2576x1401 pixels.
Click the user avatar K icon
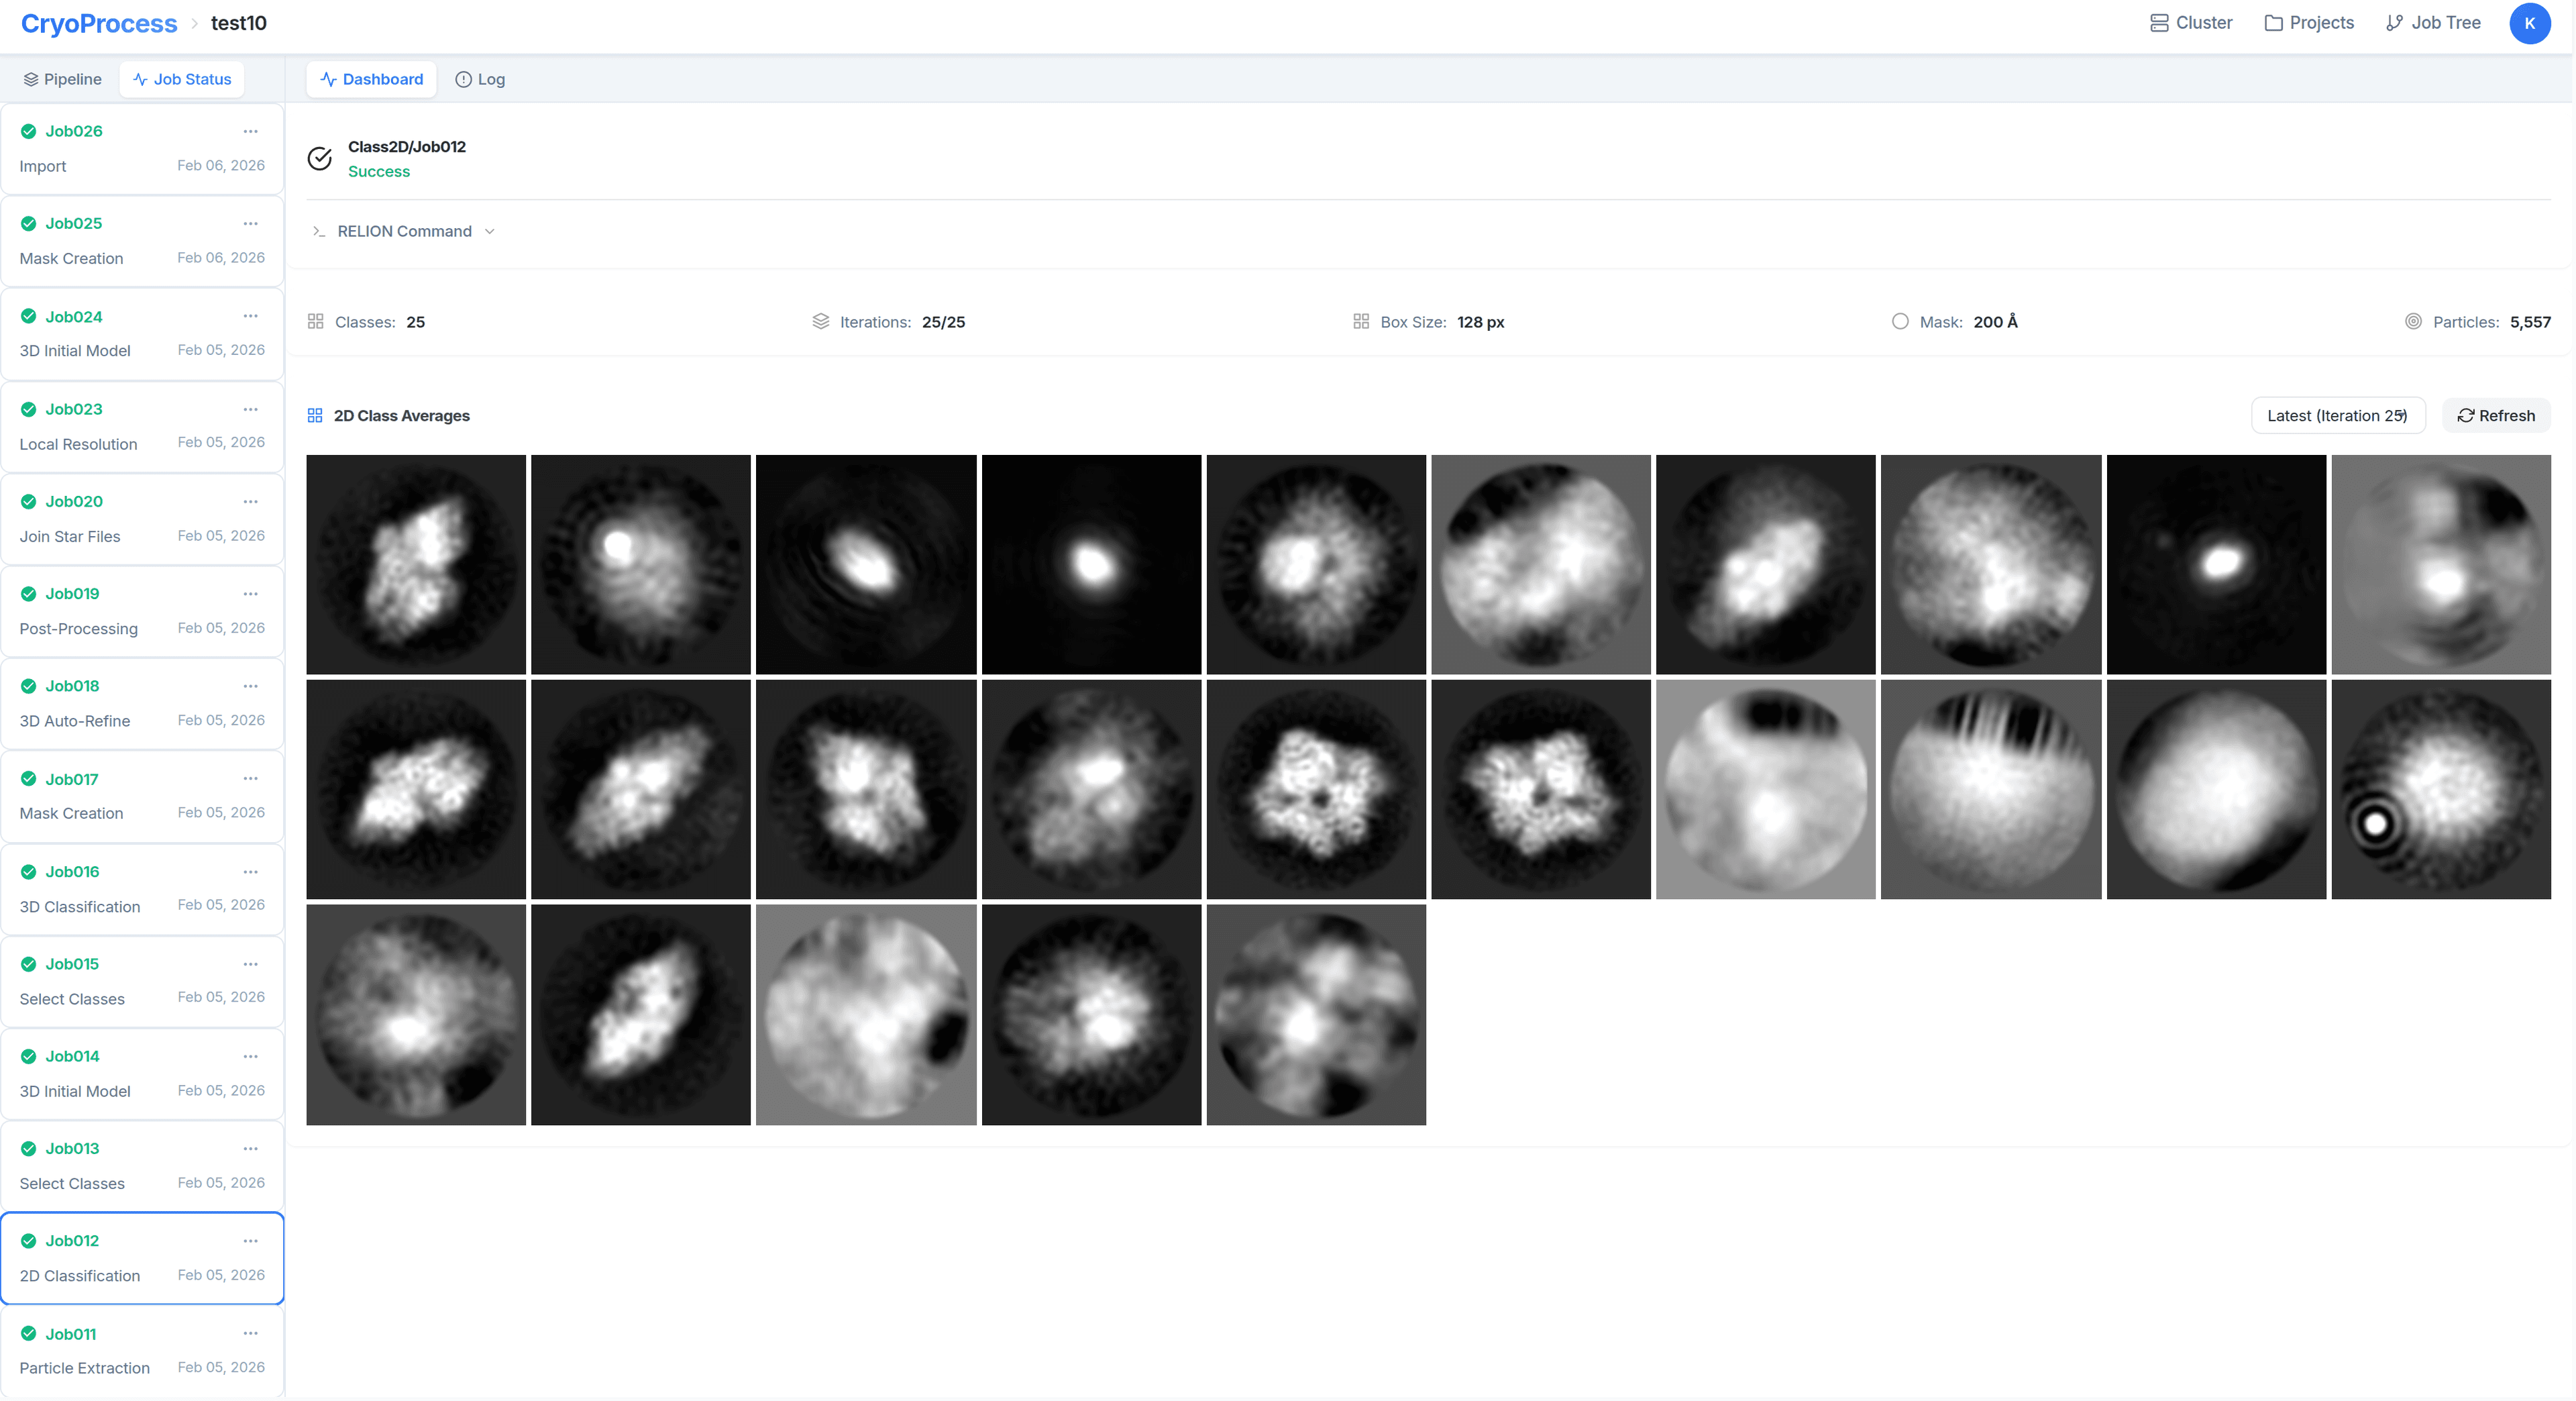click(x=2529, y=23)
